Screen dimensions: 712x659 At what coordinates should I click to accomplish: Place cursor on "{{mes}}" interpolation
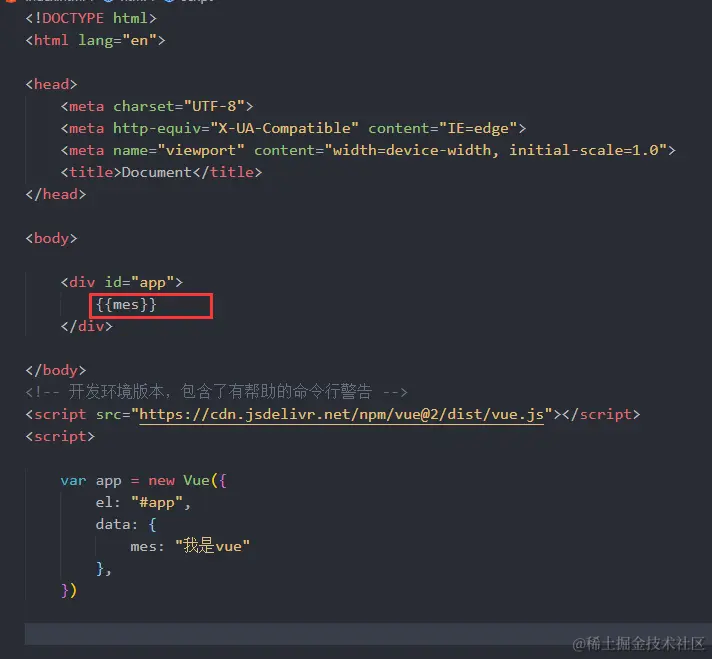pos(126,304)
